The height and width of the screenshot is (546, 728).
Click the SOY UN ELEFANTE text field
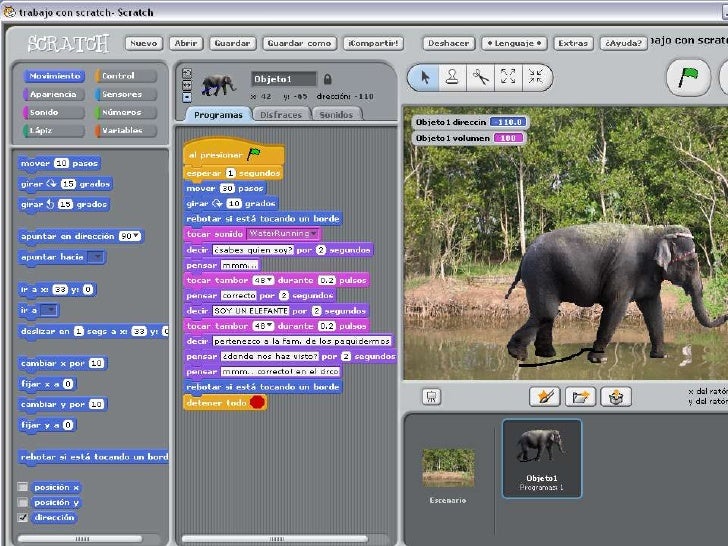(251, 311)
